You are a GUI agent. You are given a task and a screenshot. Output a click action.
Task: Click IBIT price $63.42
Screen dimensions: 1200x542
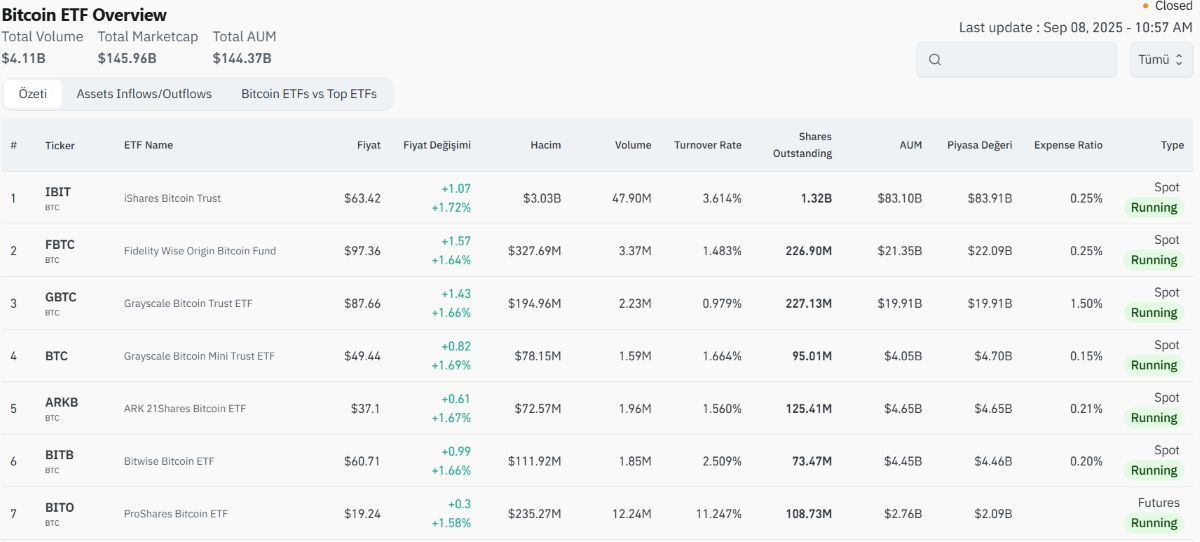[362, 198]
